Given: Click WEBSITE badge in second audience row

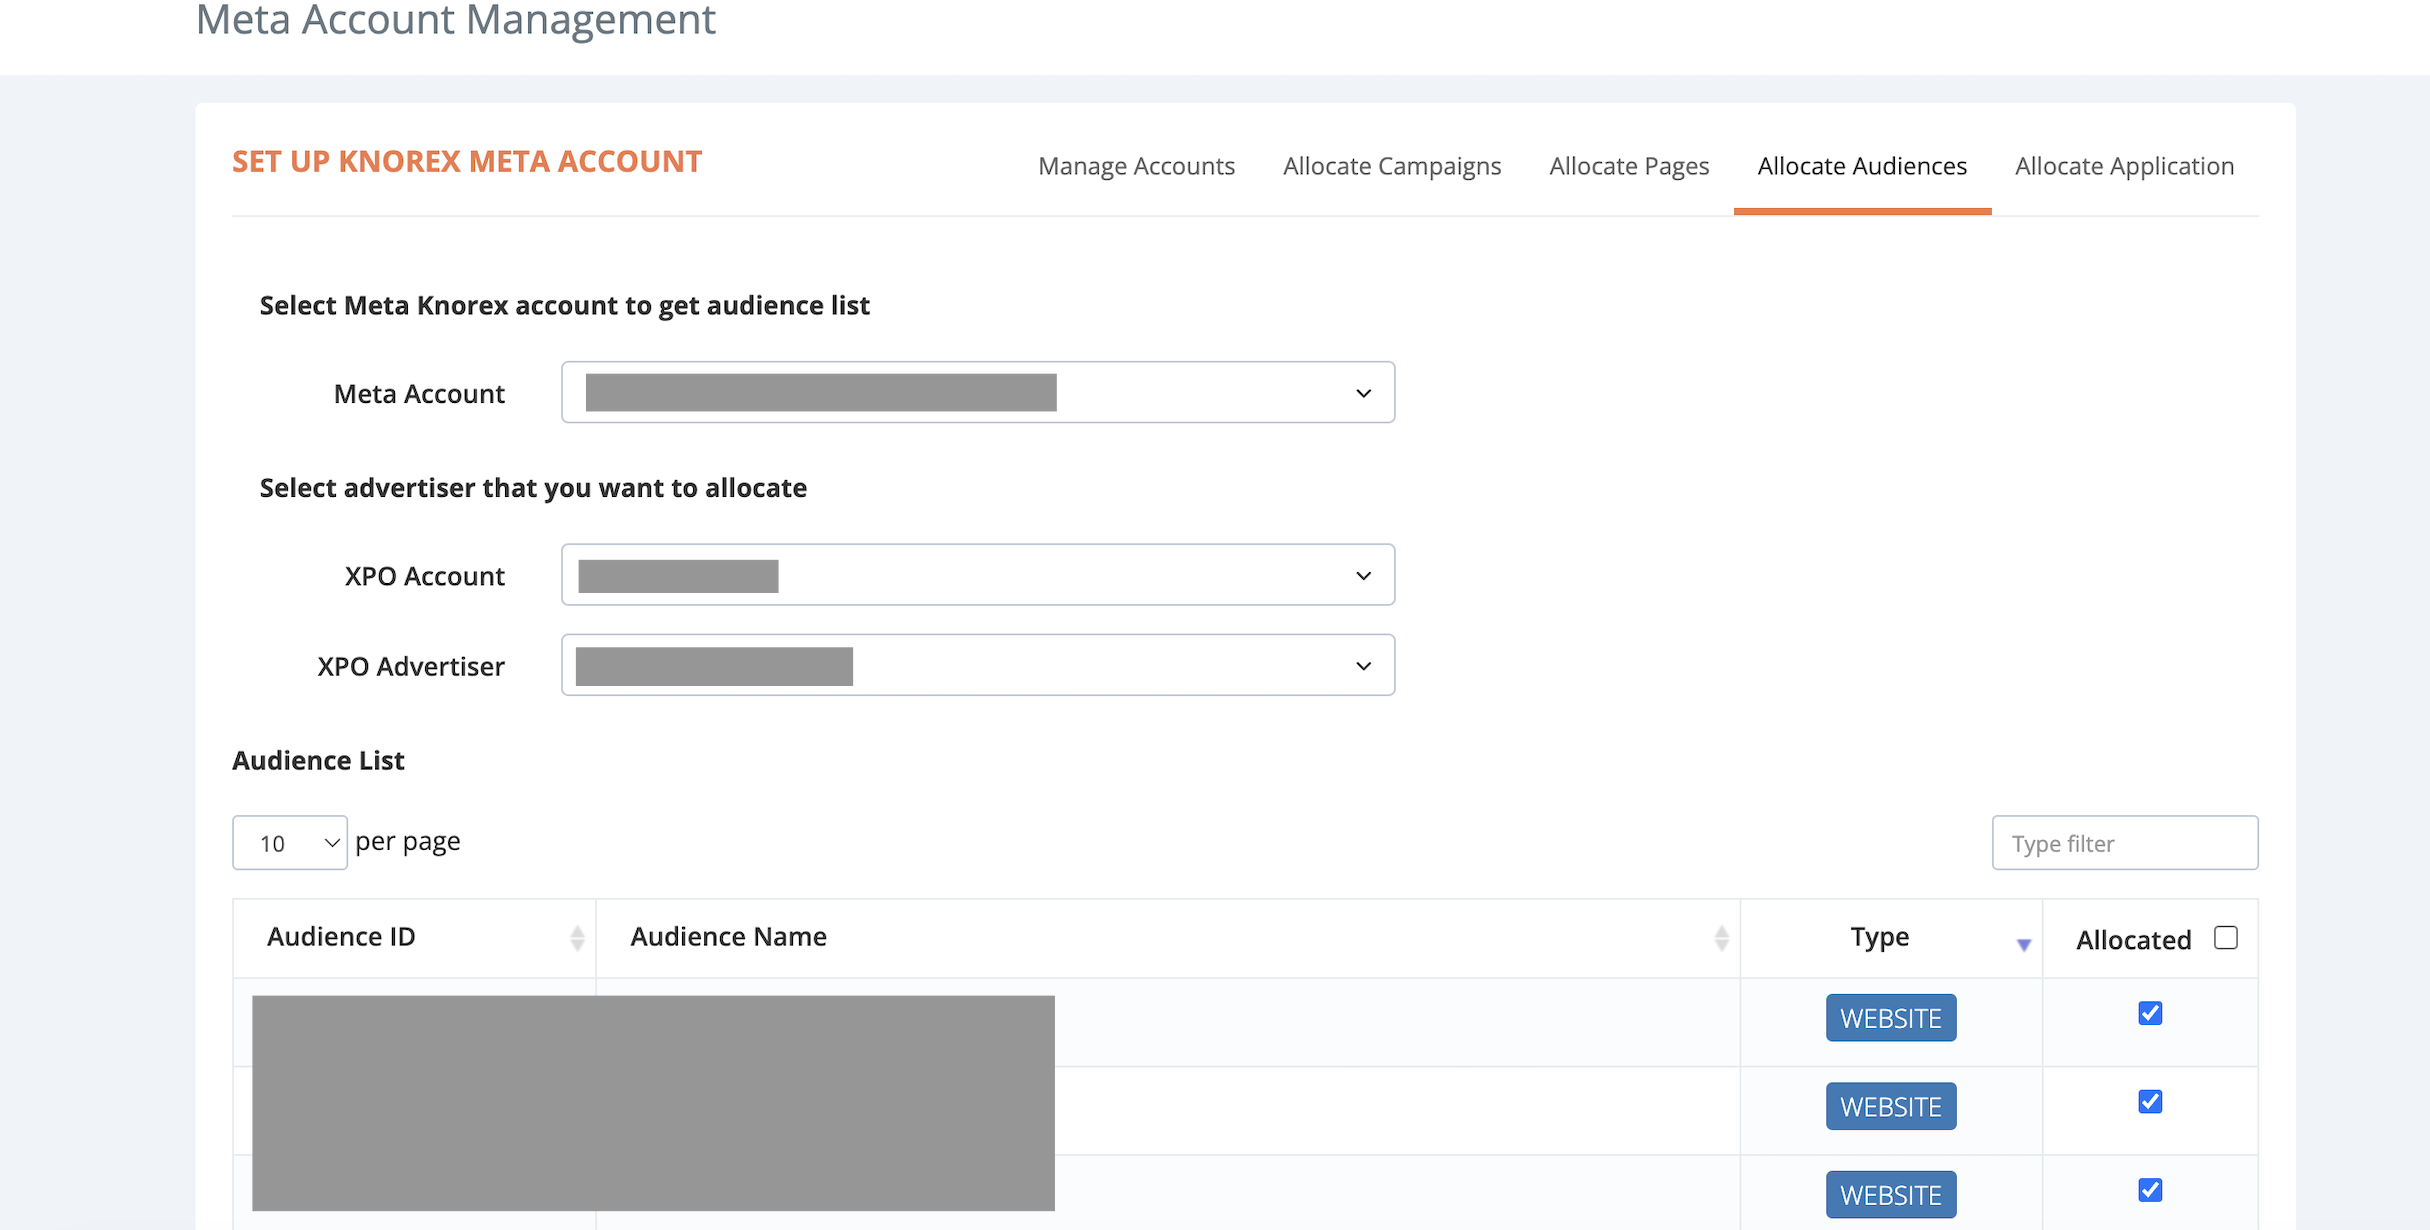Looking at the screenshot, I should [x=1891, y=1106].
